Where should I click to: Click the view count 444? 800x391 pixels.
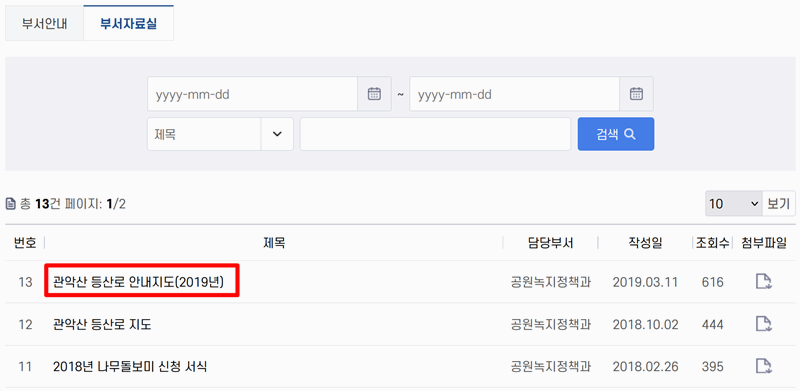[712, 324]
